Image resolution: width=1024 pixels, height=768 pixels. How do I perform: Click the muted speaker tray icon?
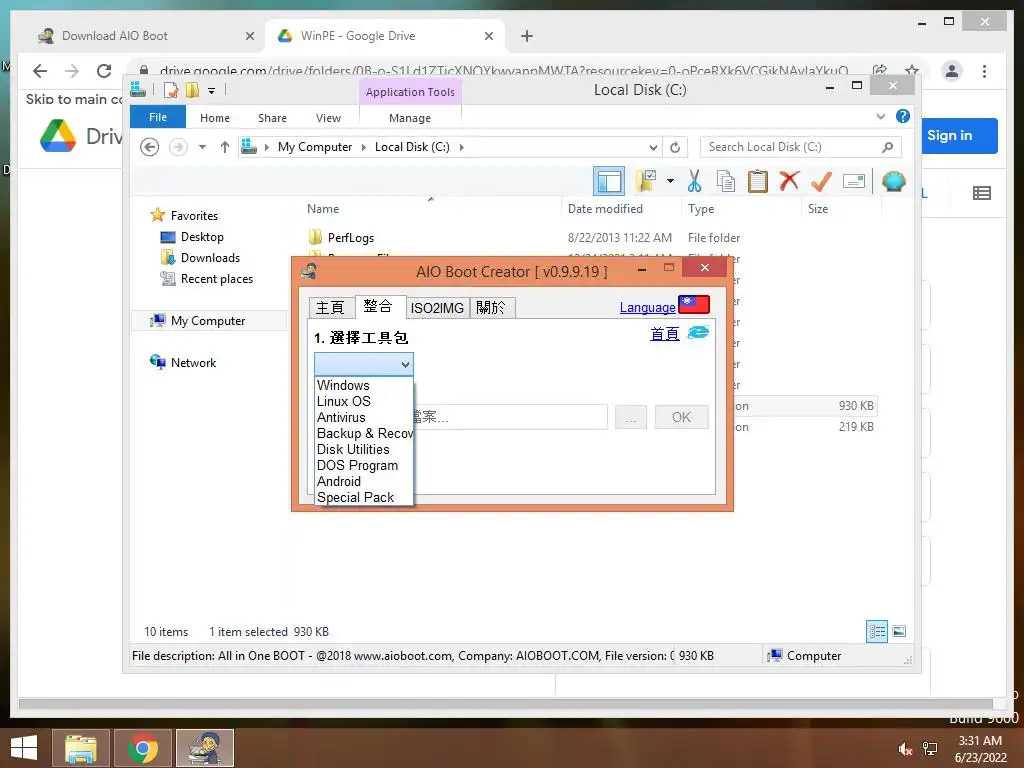coord(905,749)
